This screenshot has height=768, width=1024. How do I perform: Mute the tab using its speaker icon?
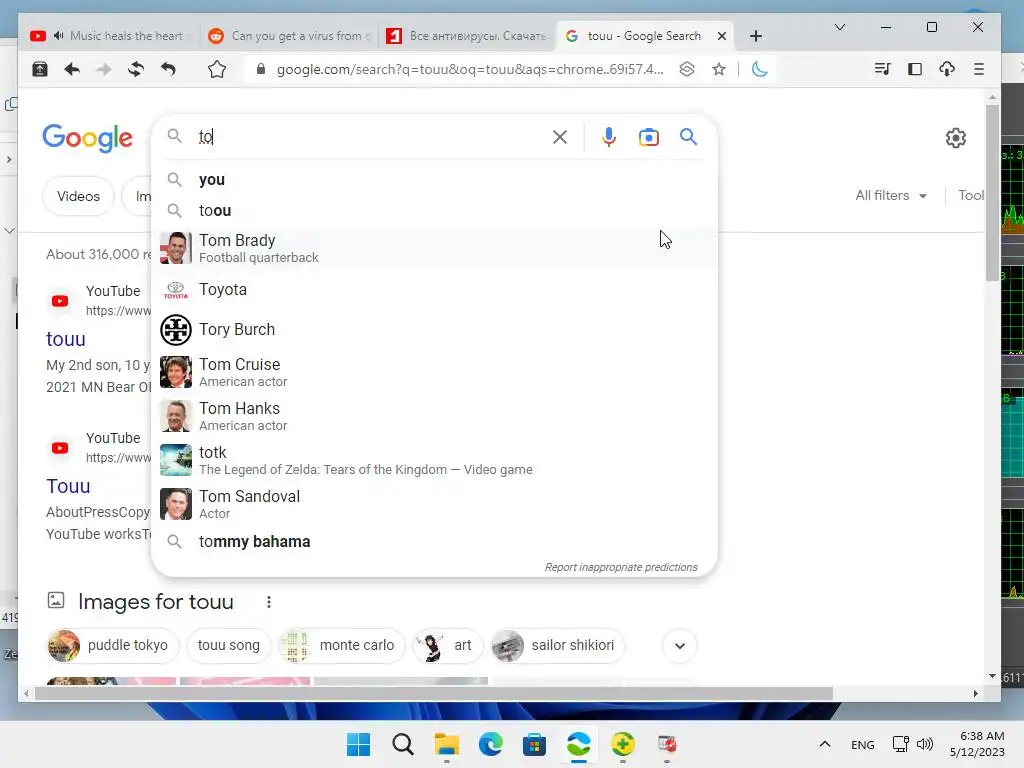[x=58, y=36]
